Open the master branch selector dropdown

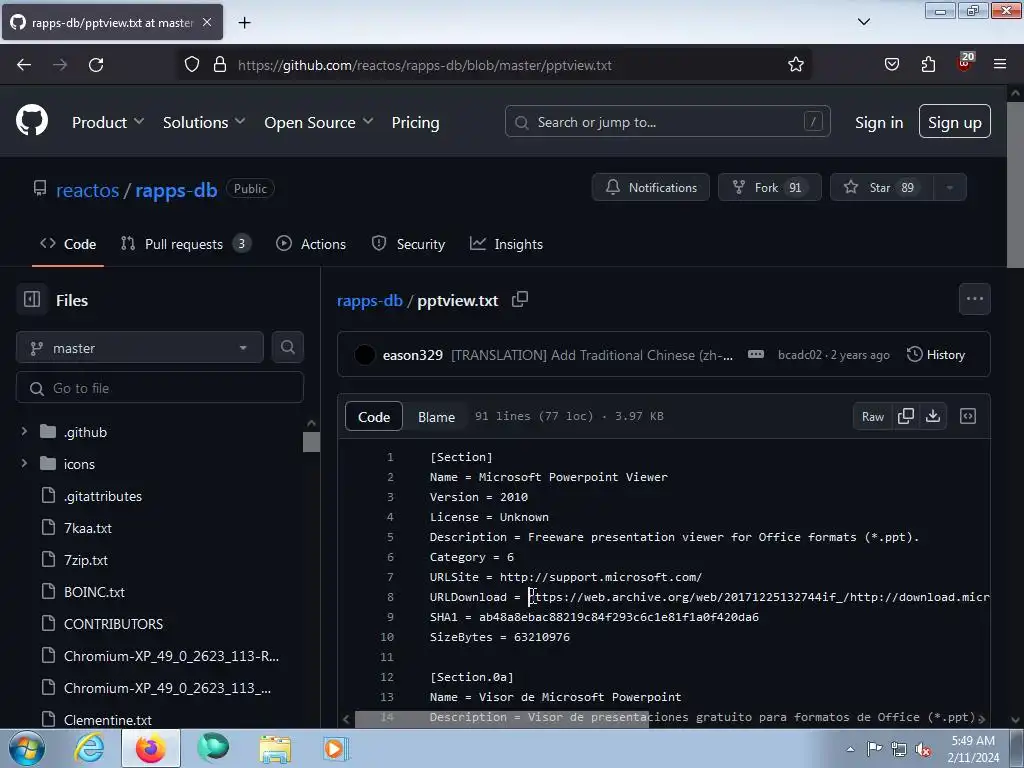pos(140,347)
